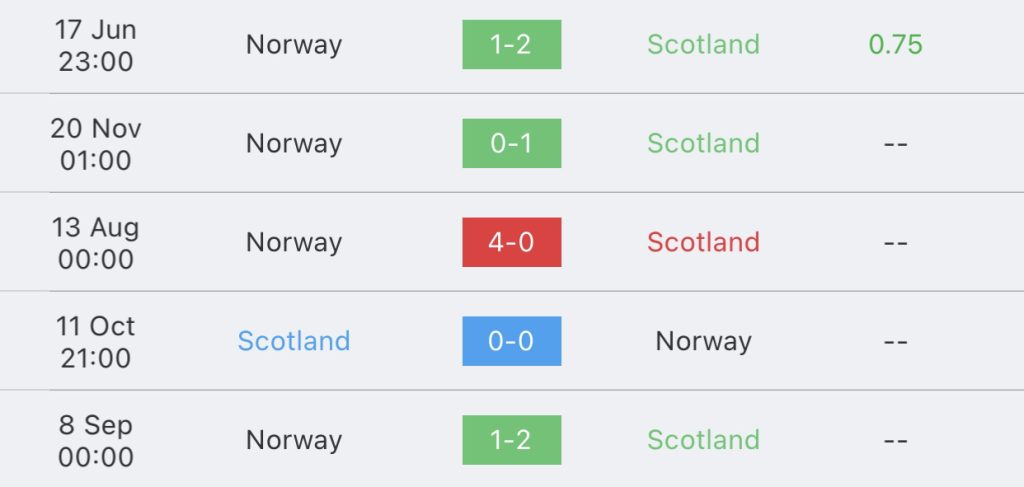This screenshot has height=487, width=1024.
Task: Click the 13 Aug 00:00 date cell
Action: point(95,243)
